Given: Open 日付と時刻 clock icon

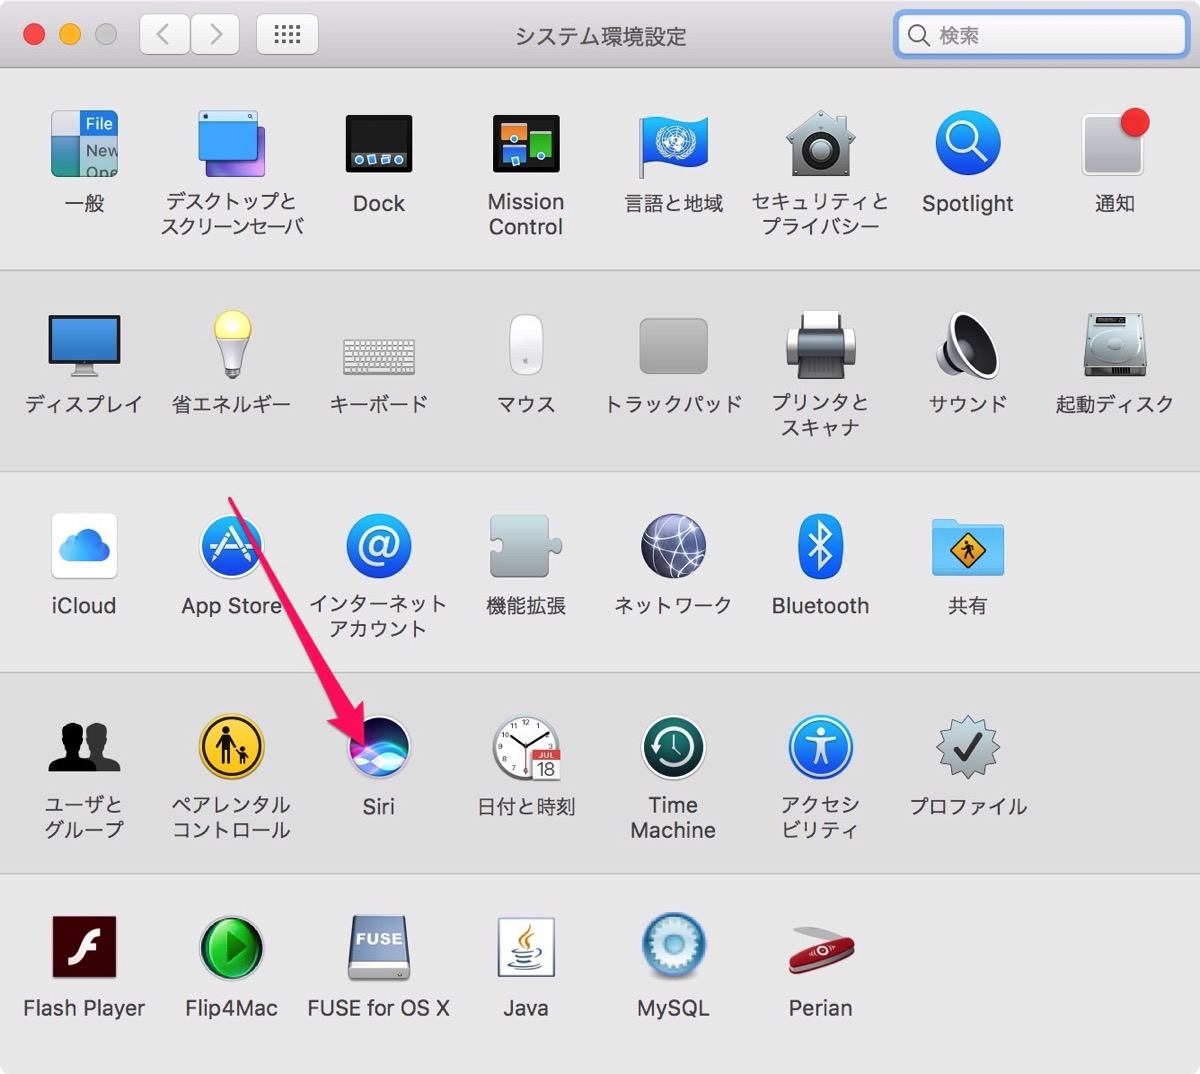Looking at the screenshot, I should (526, 748).
